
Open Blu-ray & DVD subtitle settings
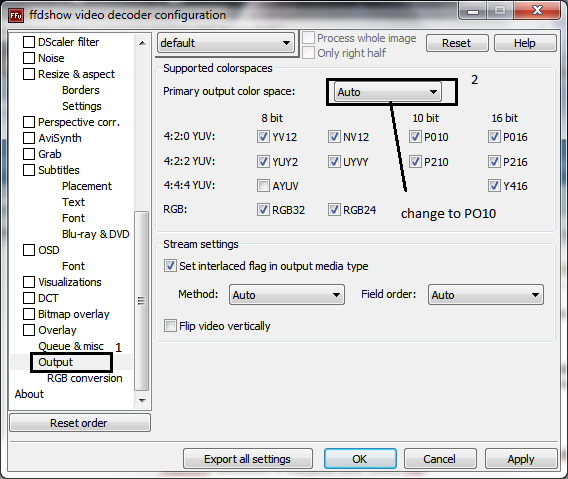96,234
